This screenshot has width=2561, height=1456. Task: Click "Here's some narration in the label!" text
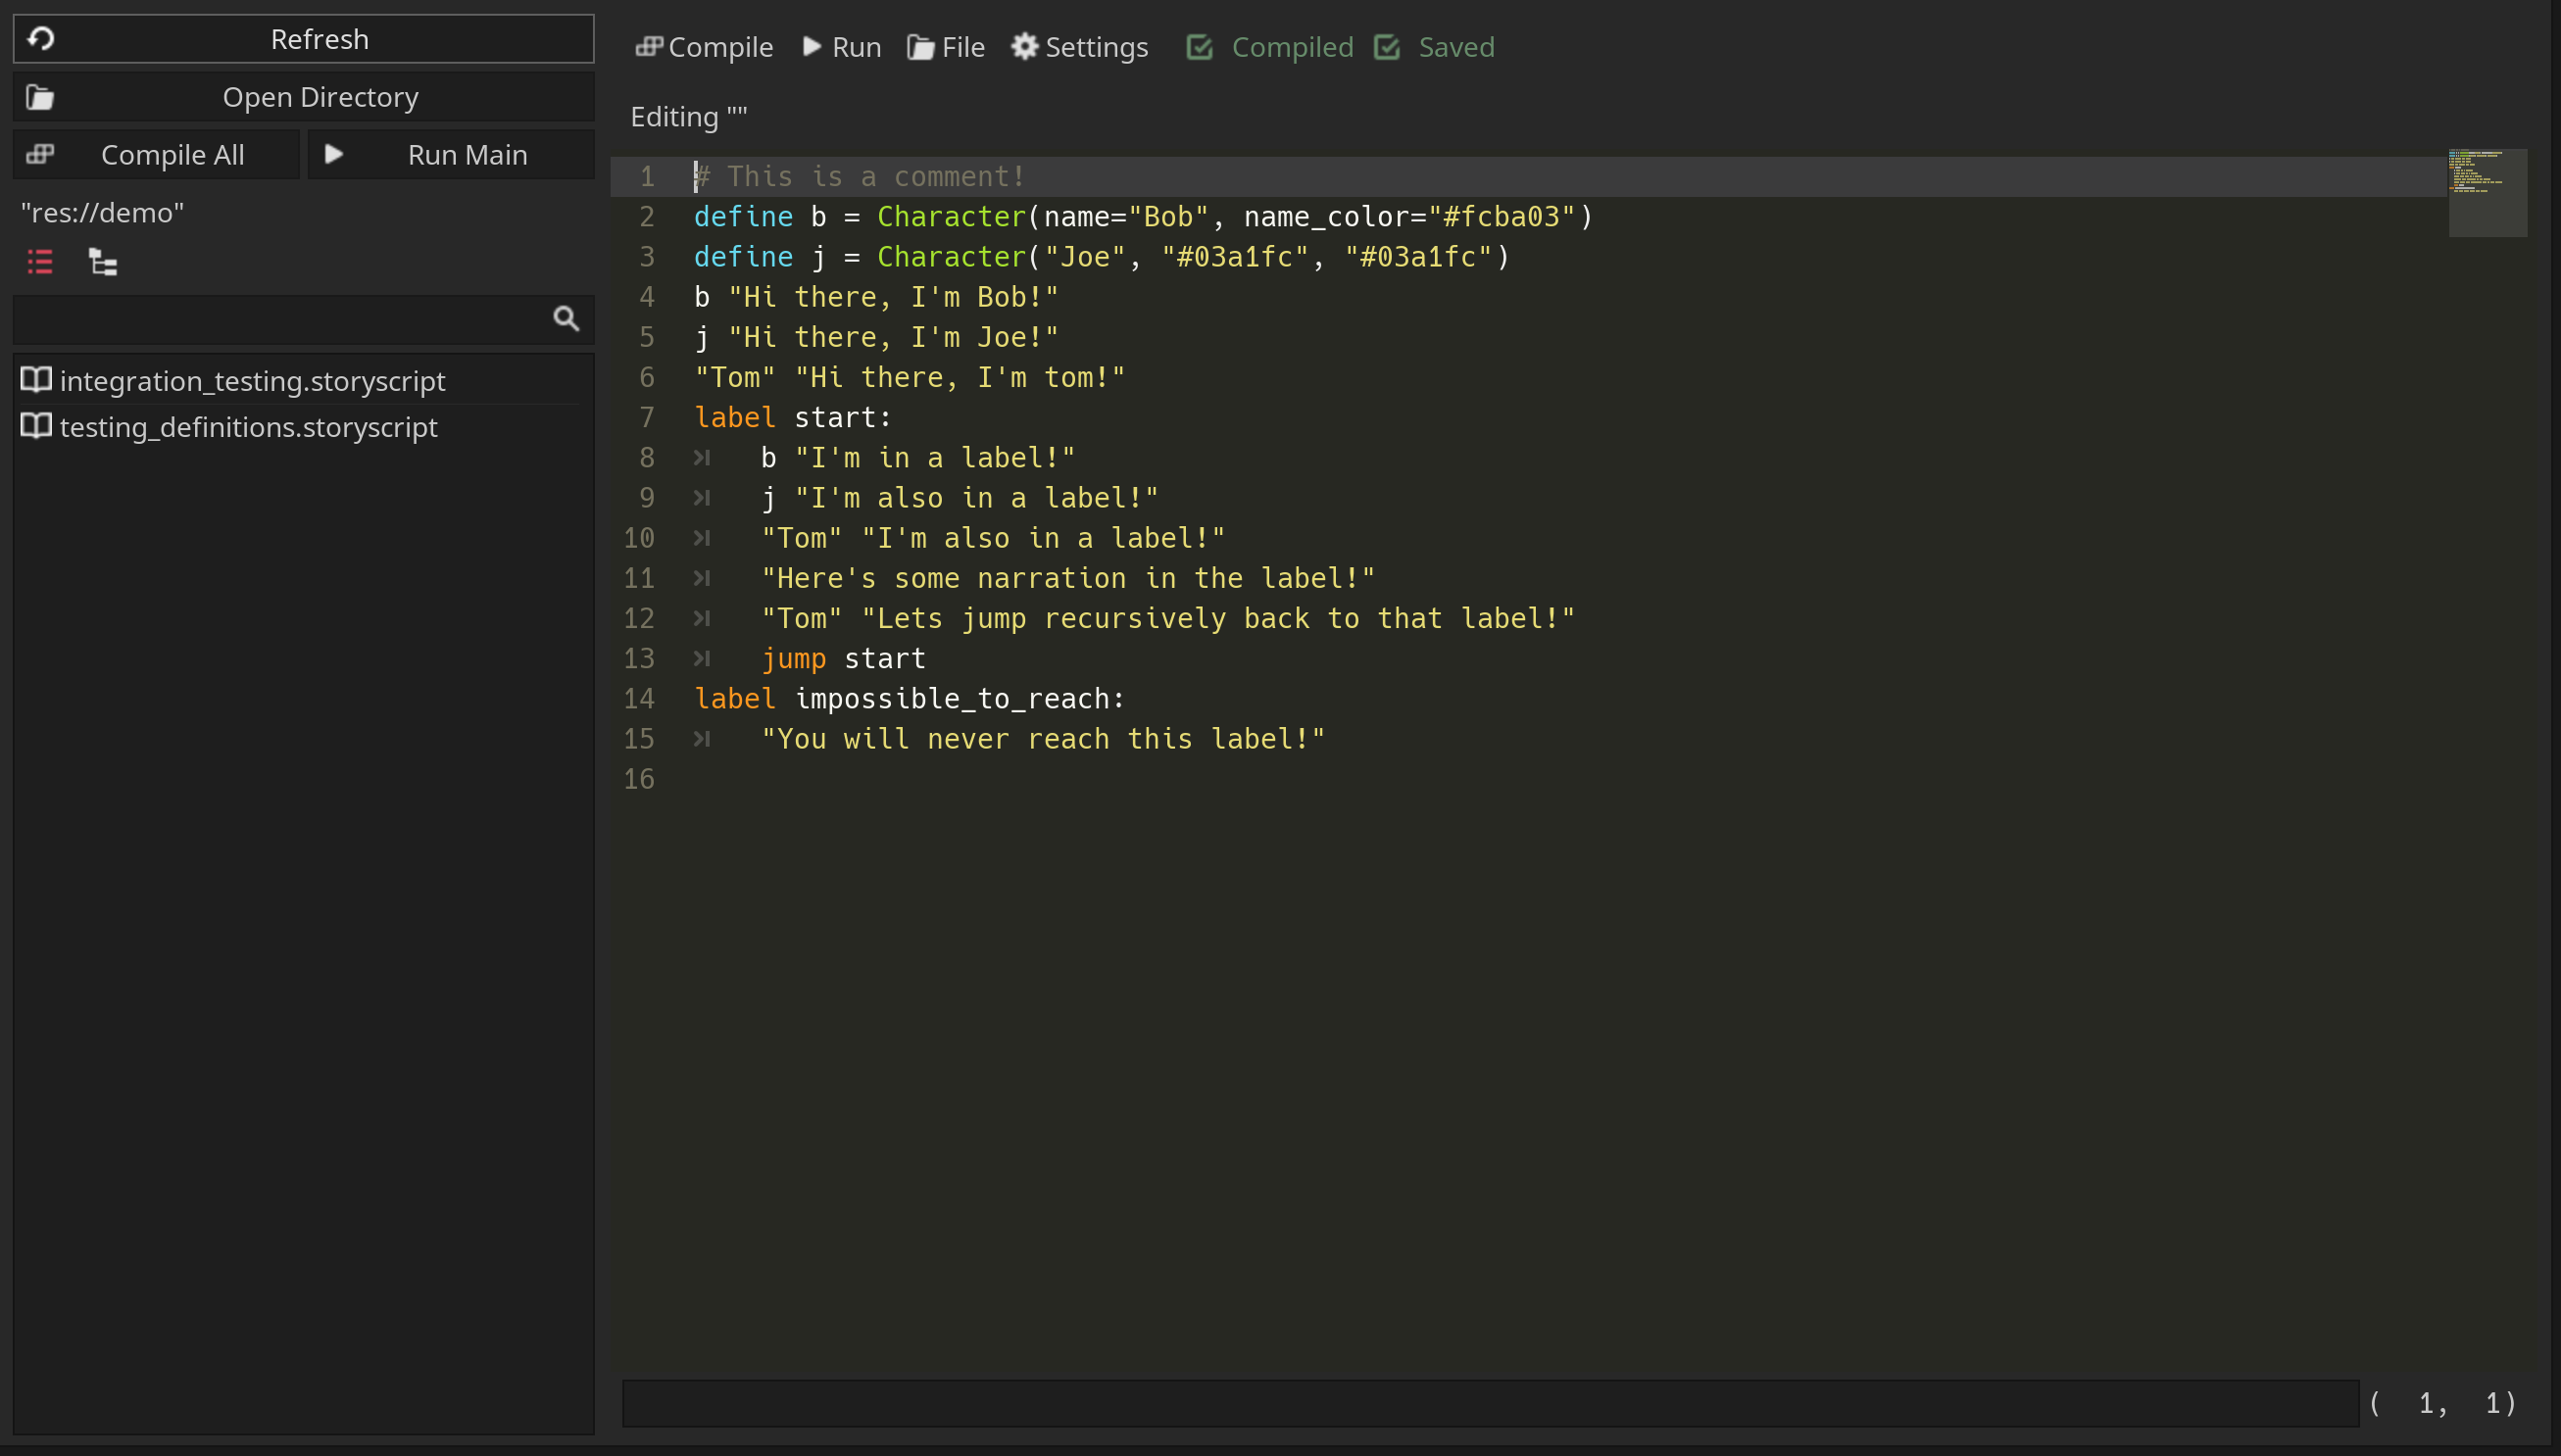click(1068, 578)
